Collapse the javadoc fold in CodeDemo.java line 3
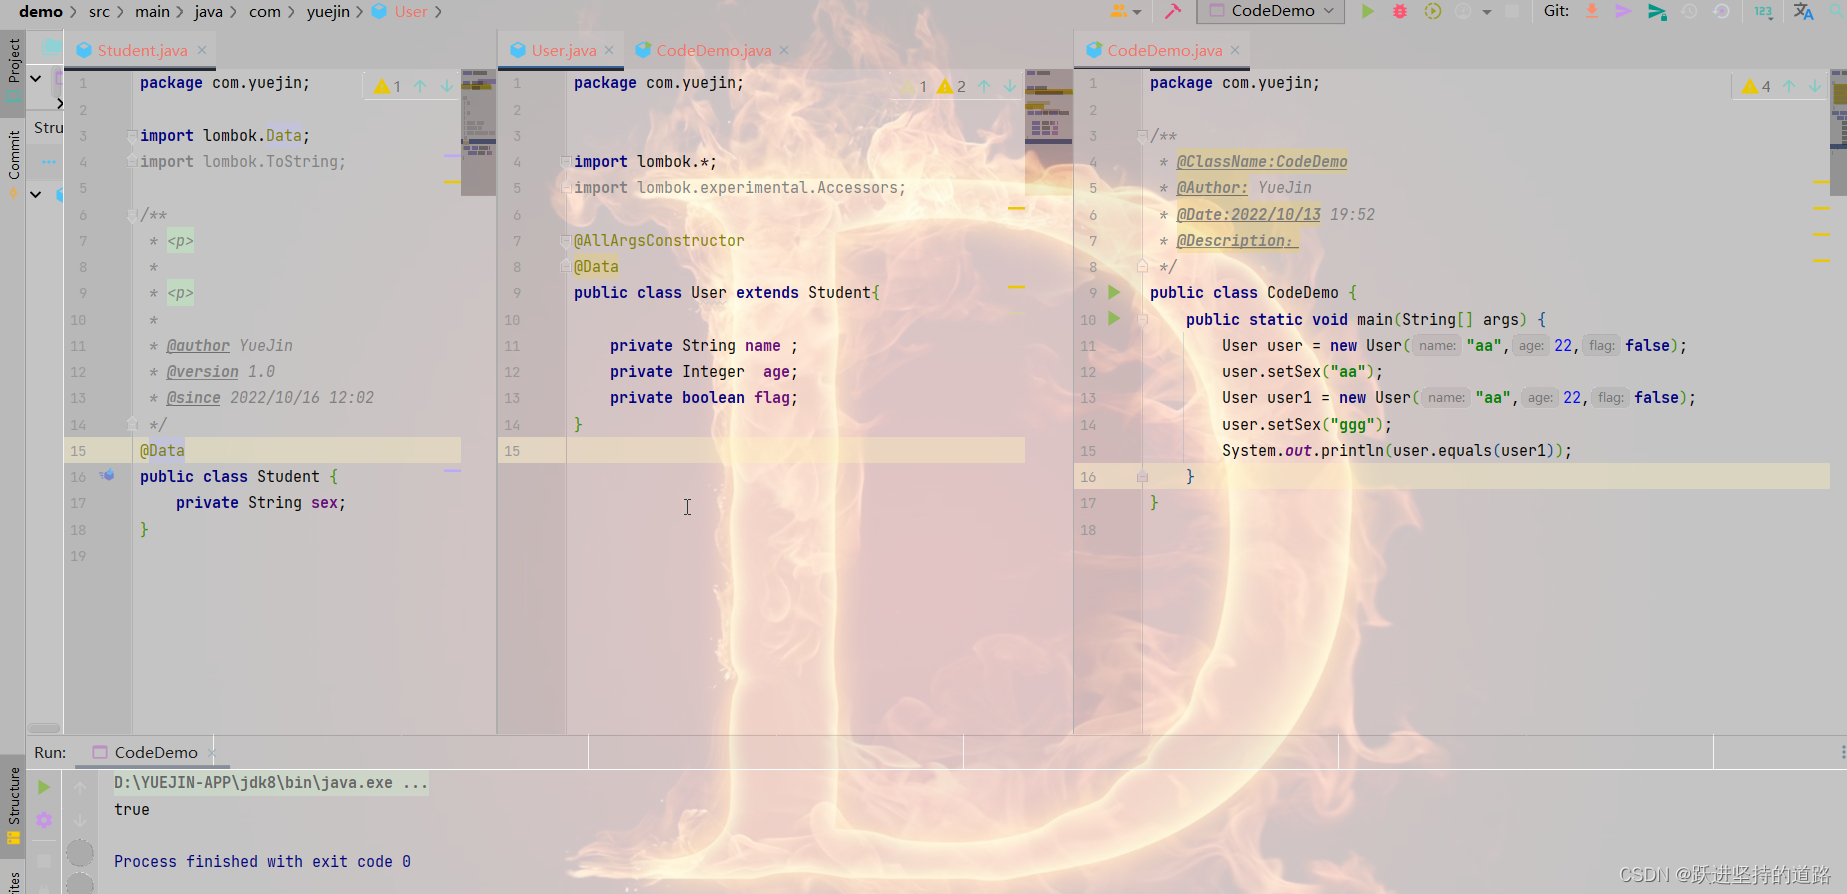This screenshot has height=894, width=1847. tap(1142, 136)
